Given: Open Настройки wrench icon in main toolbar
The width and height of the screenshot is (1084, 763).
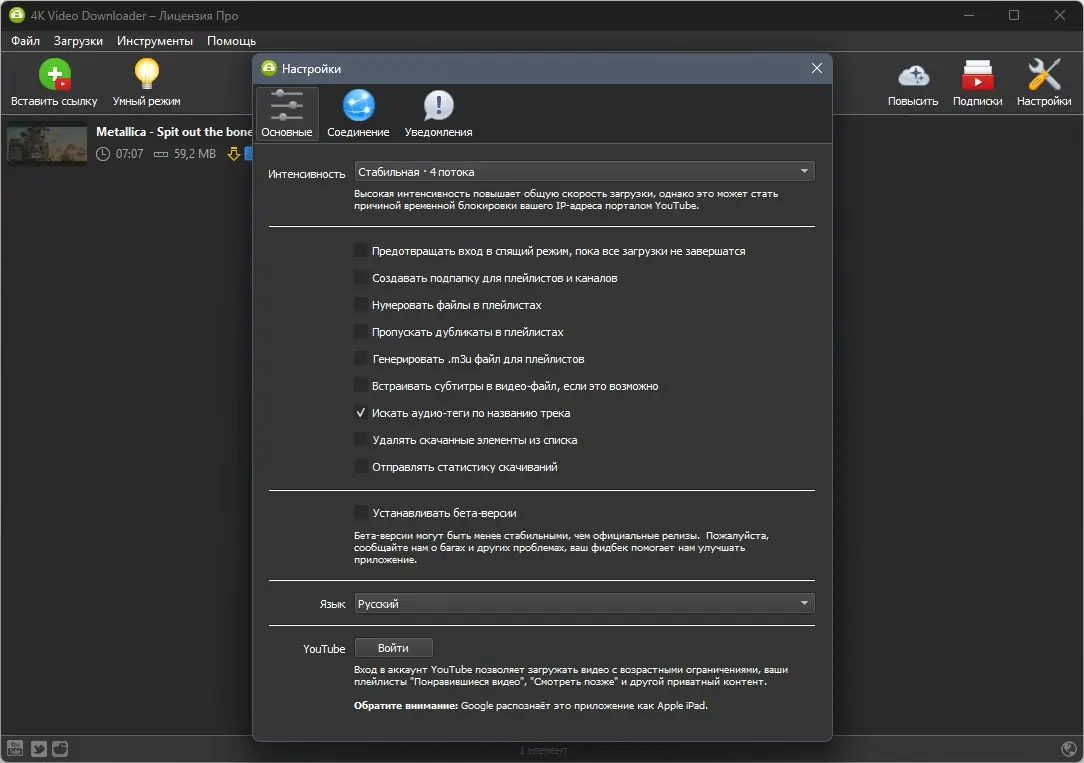Looking at the screenshot, I should tap(1044, 74).
